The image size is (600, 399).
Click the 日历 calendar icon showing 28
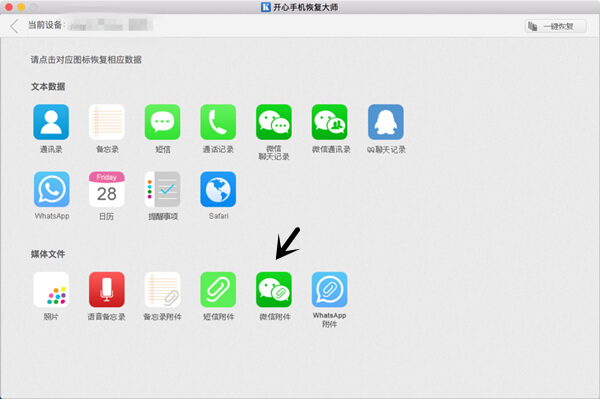(x=107, y=189)
